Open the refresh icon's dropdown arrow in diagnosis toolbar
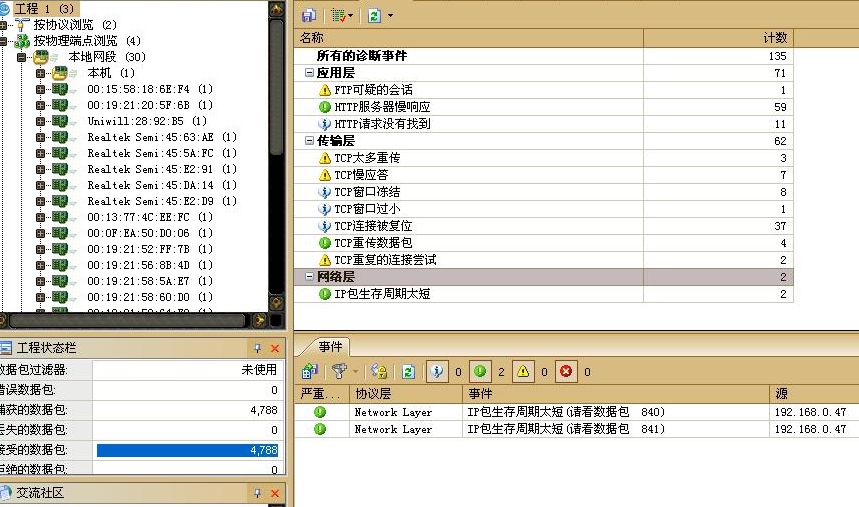The width and height of the screenshot is (859, 507). coord(390,15)
